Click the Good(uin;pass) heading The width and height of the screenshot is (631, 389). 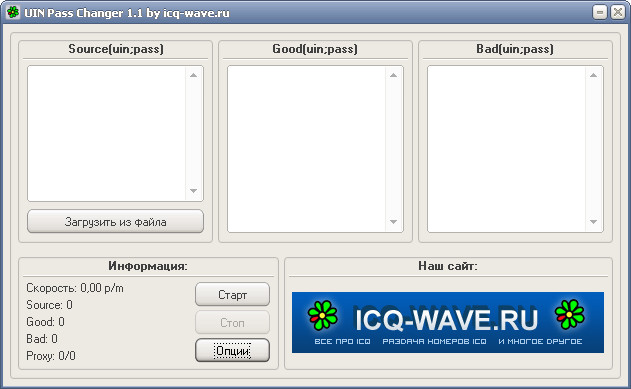pyautogui.click(x=315, y=49)
